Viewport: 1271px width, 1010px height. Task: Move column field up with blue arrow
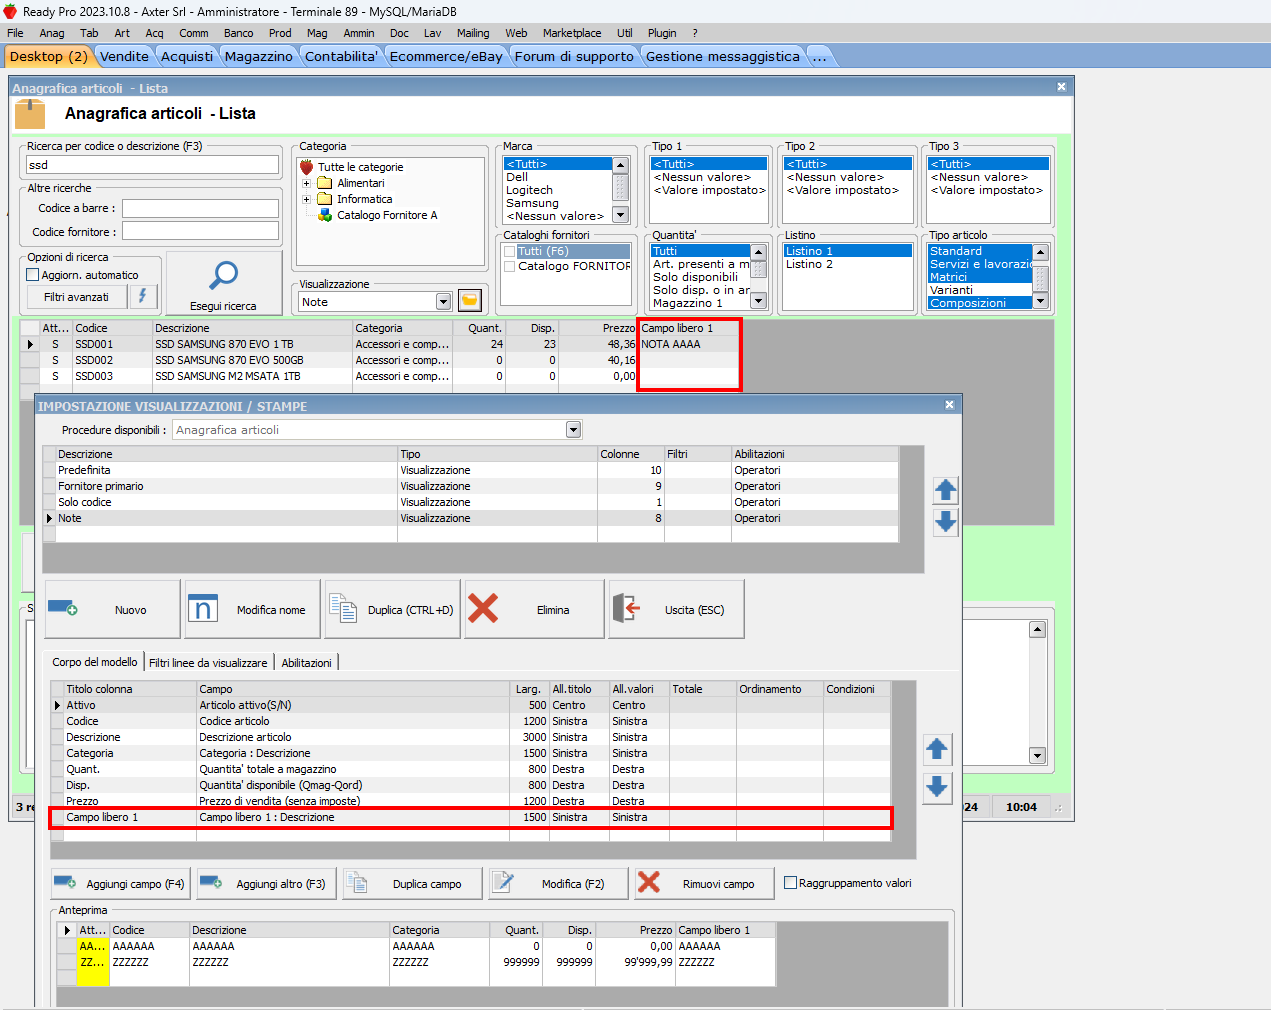937,749
